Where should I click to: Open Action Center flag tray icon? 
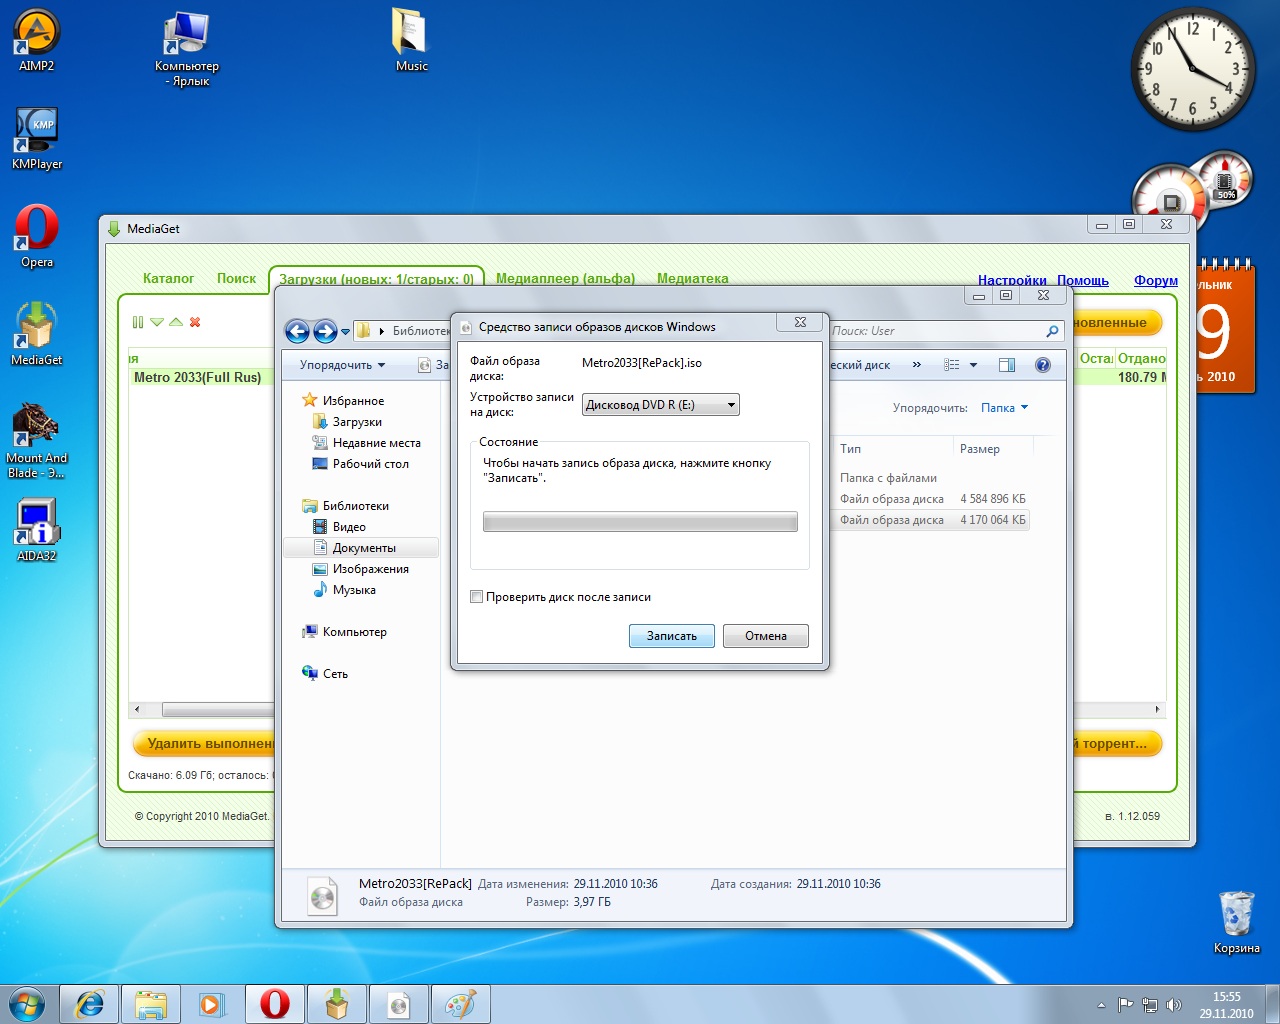[x=1126, y=1005]
